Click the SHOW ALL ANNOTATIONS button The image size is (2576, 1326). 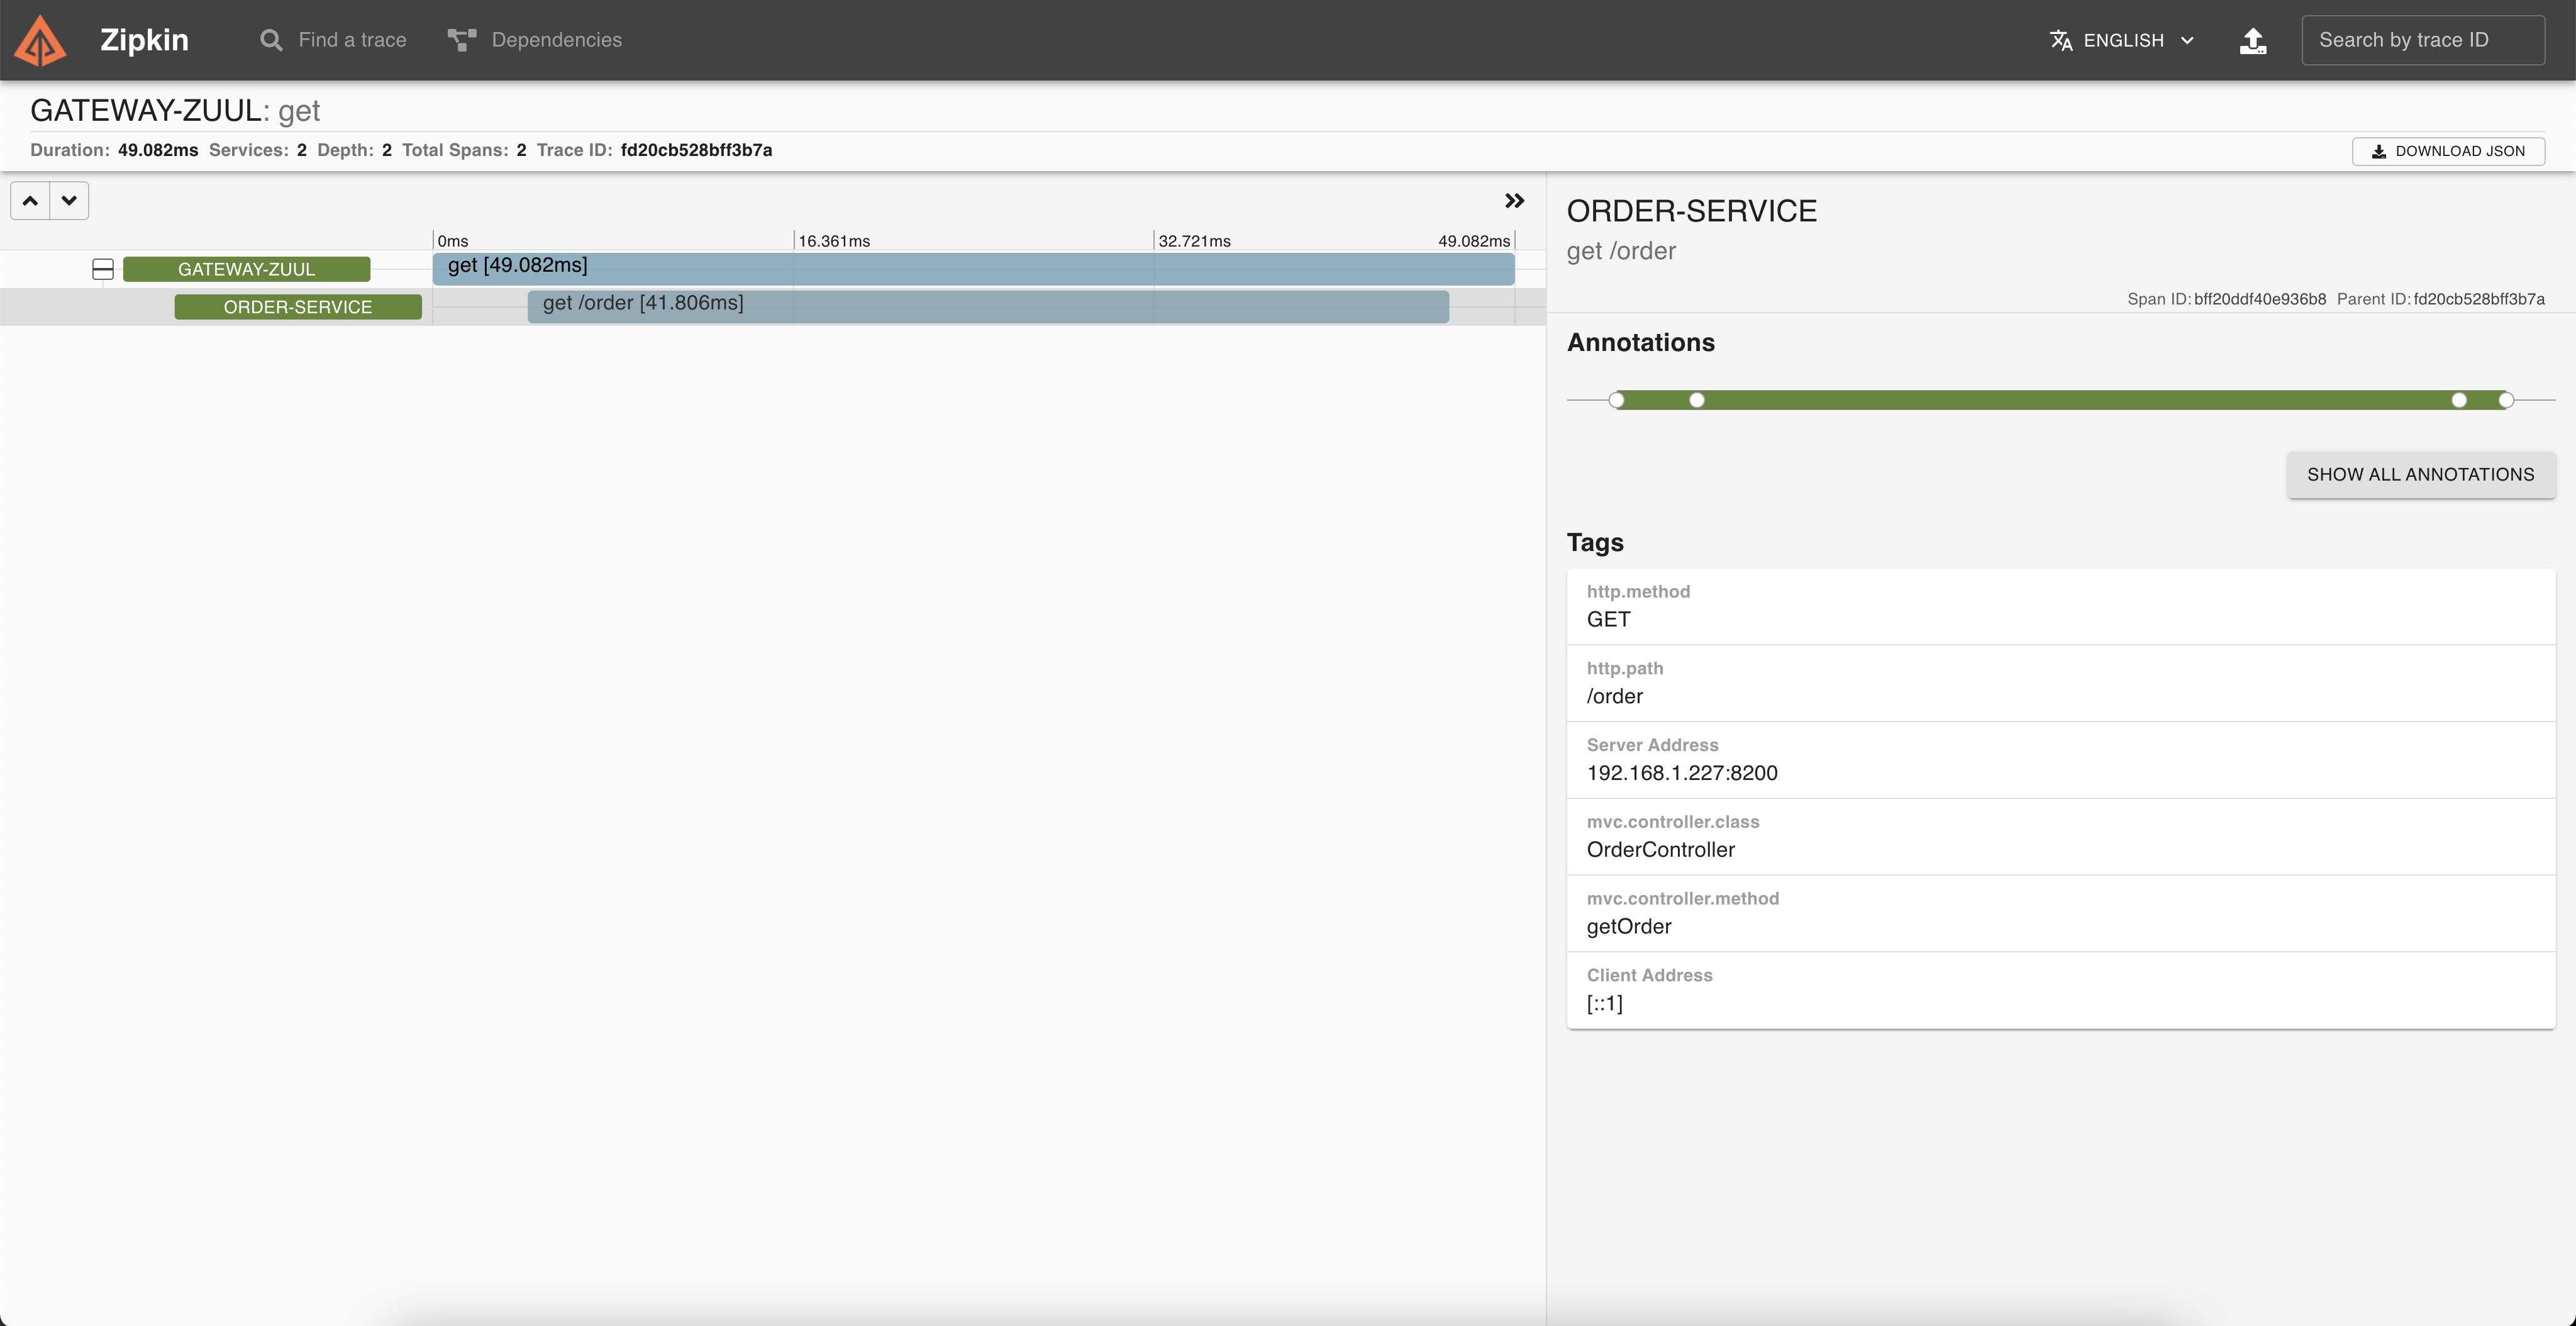tap(2420, 474)
